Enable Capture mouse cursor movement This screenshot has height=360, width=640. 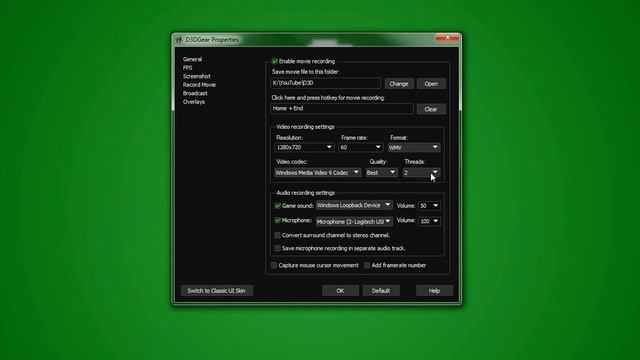(274, 265)
